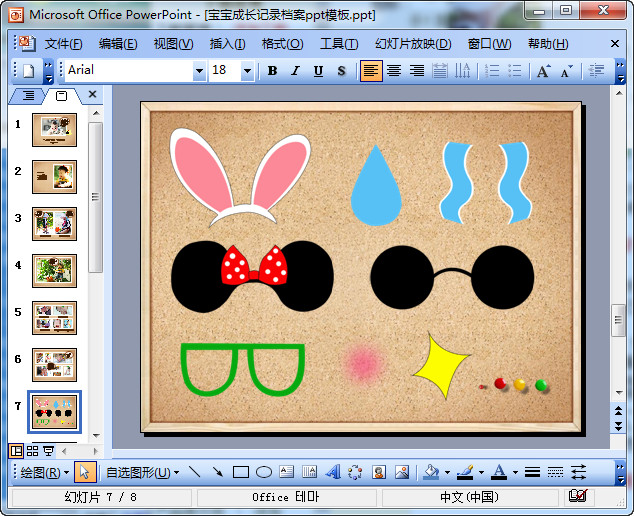This screenshot has height=516, width=634.
Task: Open the 插入(I) menu
Action: [227, 44]
